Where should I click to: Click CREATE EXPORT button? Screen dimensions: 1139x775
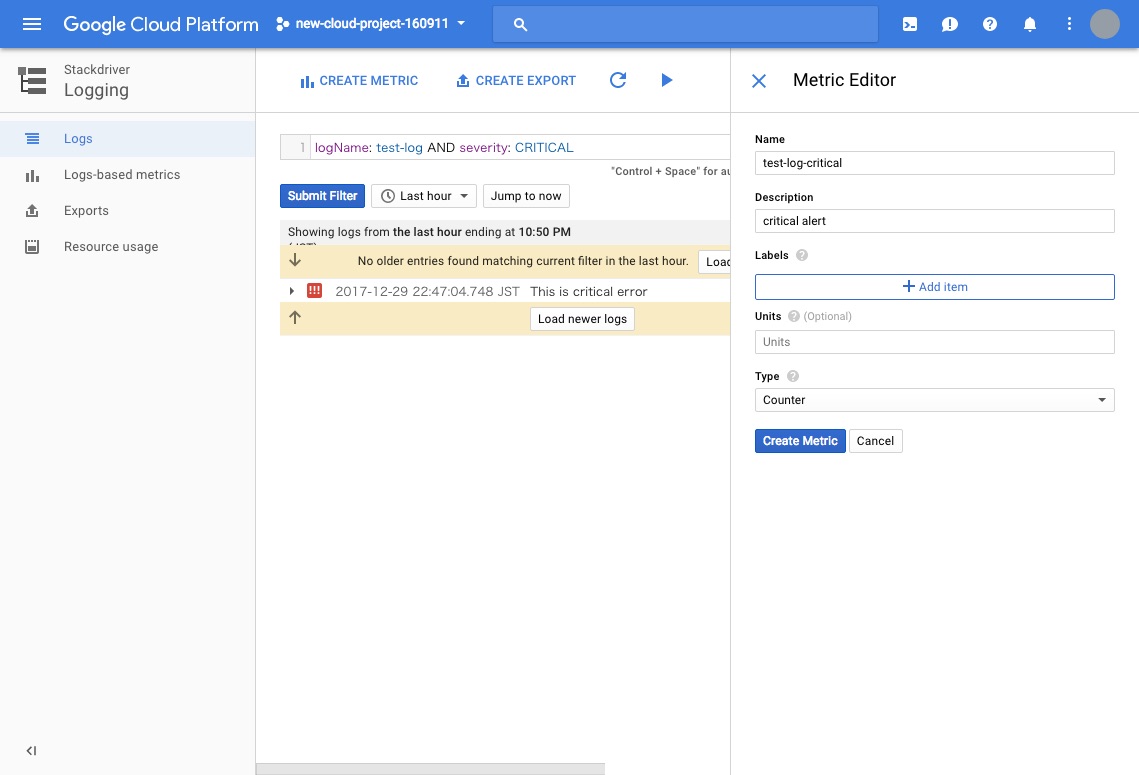[x=516, y=81]
